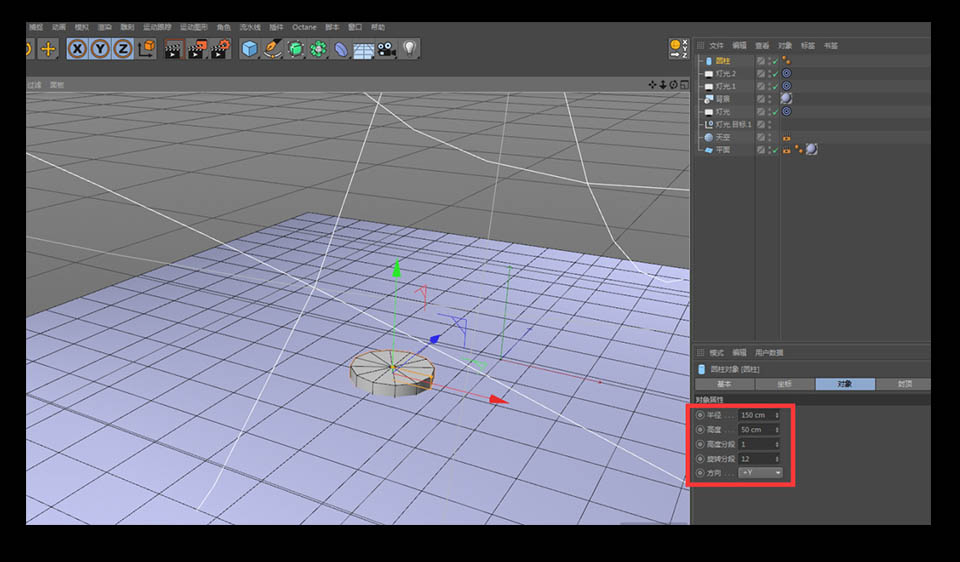960x562 pixels.
Task: Add a camera using camera icon
Action: tap(386, 49)
